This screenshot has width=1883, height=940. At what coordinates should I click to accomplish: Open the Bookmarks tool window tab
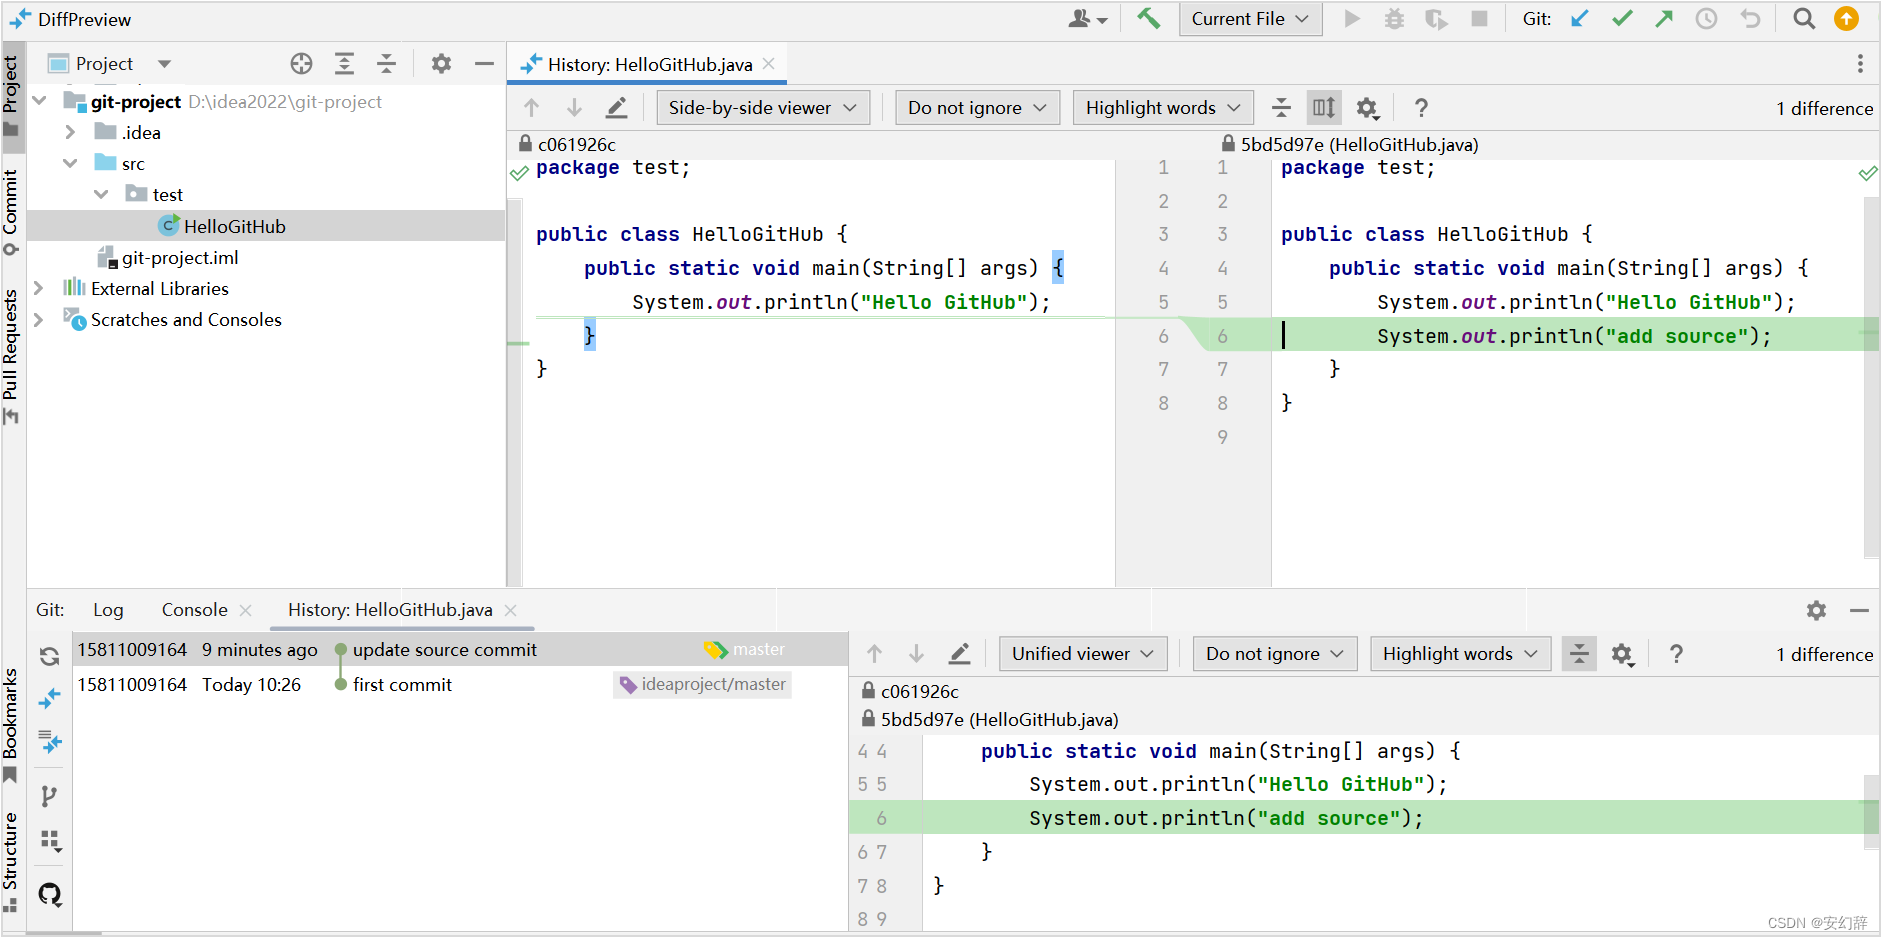click(11, 724)
